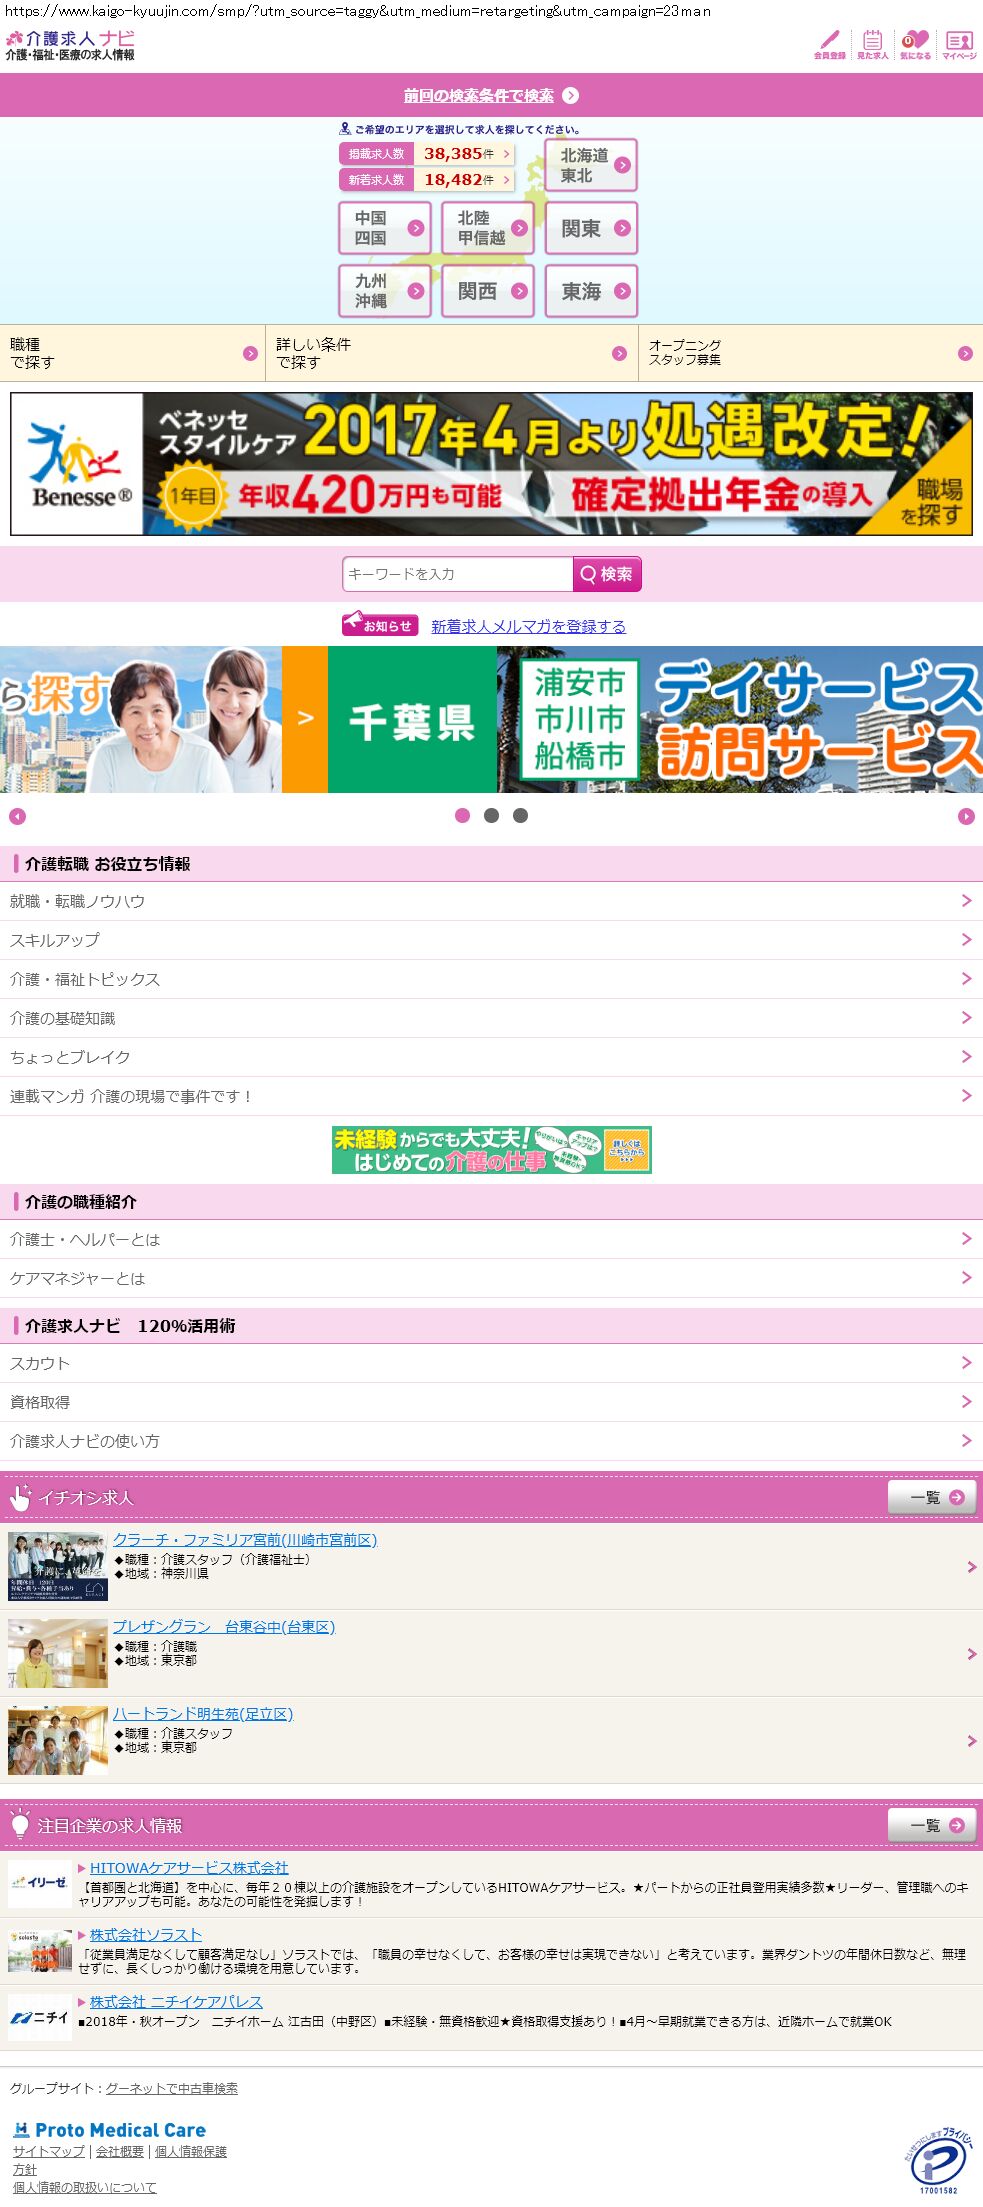The width and height of the screenshot is (983, 2207).
Task: Select 北陸 甲信越 region button
Action: click(x=488, y=228)
